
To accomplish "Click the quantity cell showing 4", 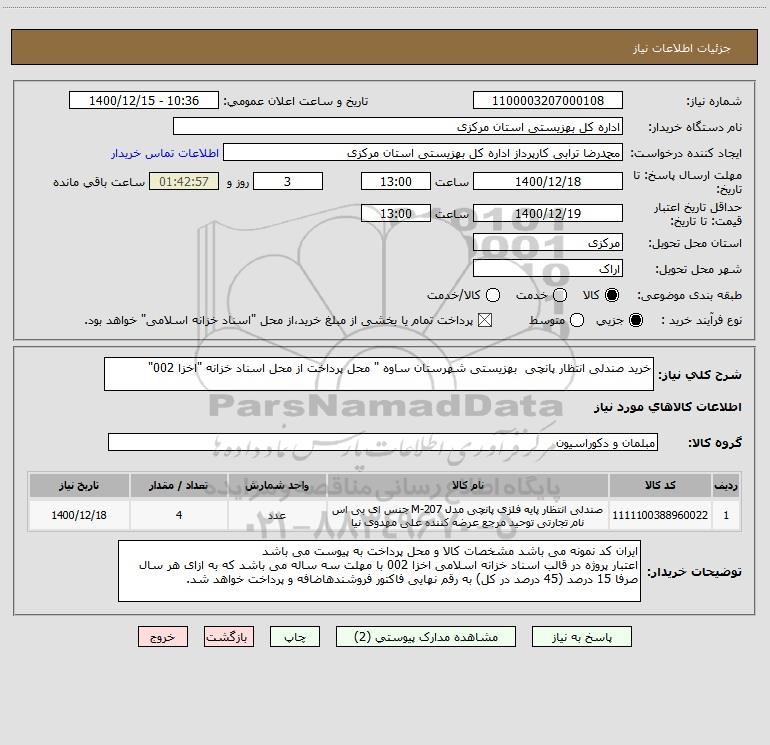I will pos(179,515).
